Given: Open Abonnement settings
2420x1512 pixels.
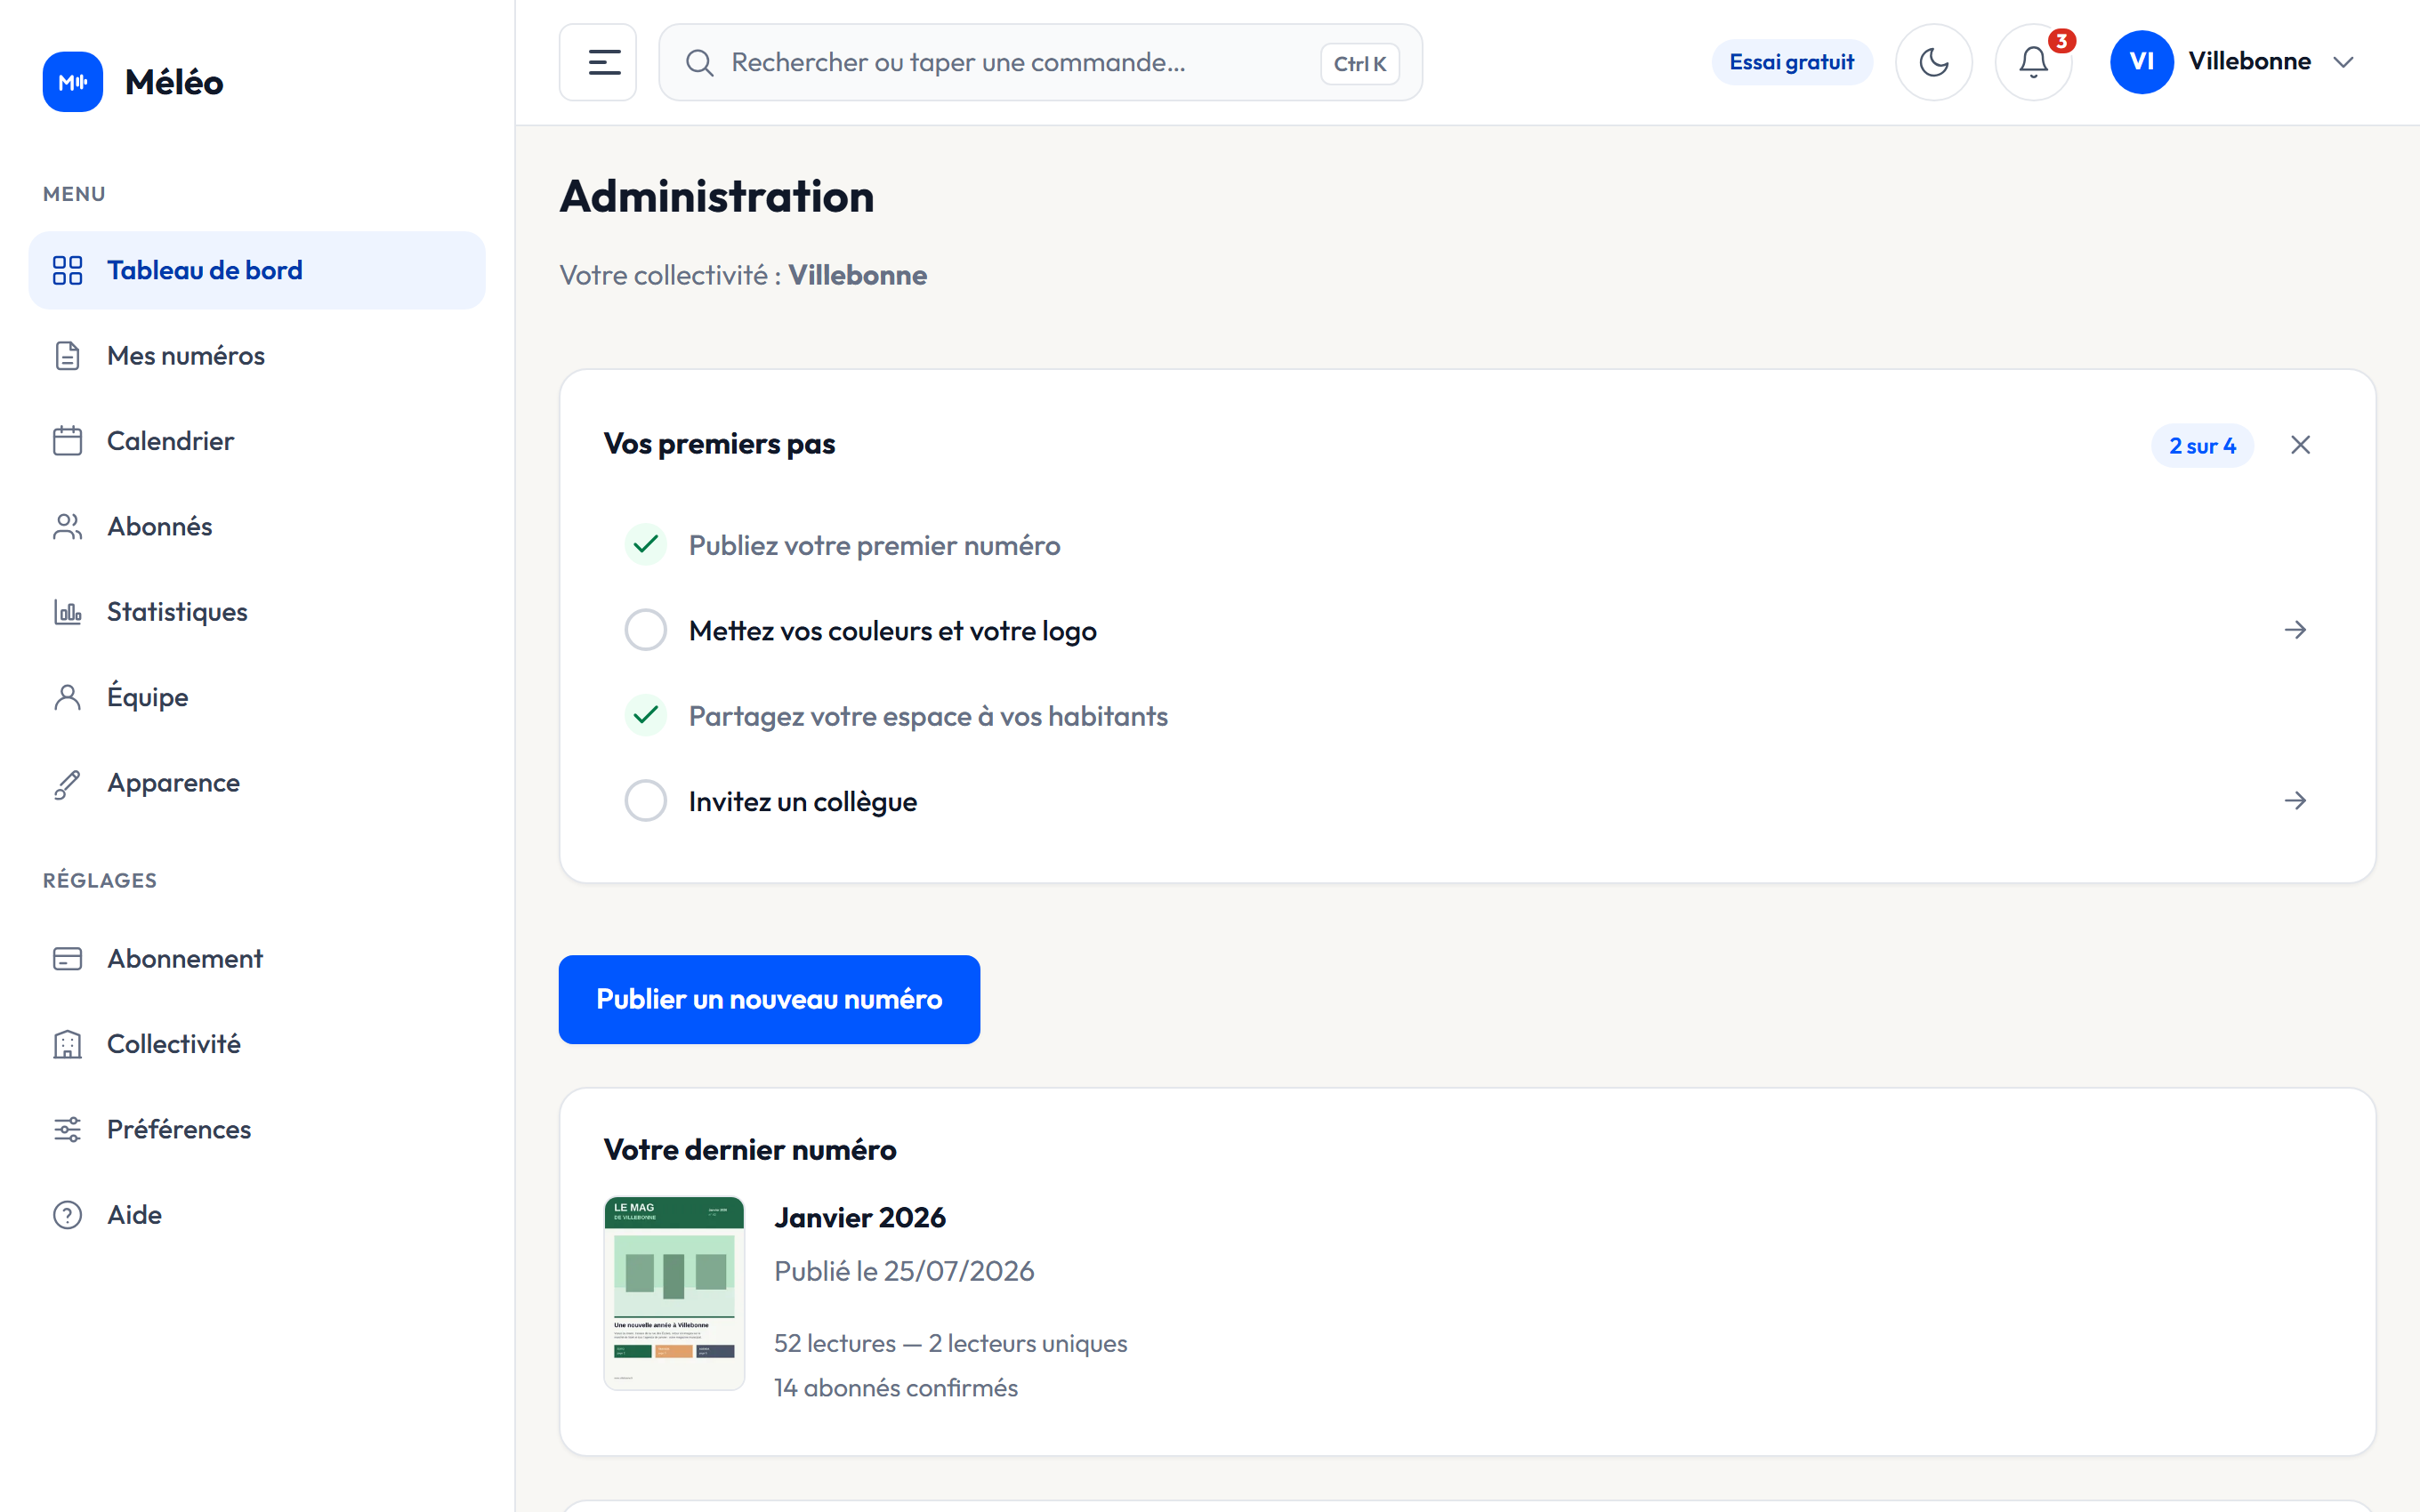Looking at the screenshot, I should click(257, 959).
